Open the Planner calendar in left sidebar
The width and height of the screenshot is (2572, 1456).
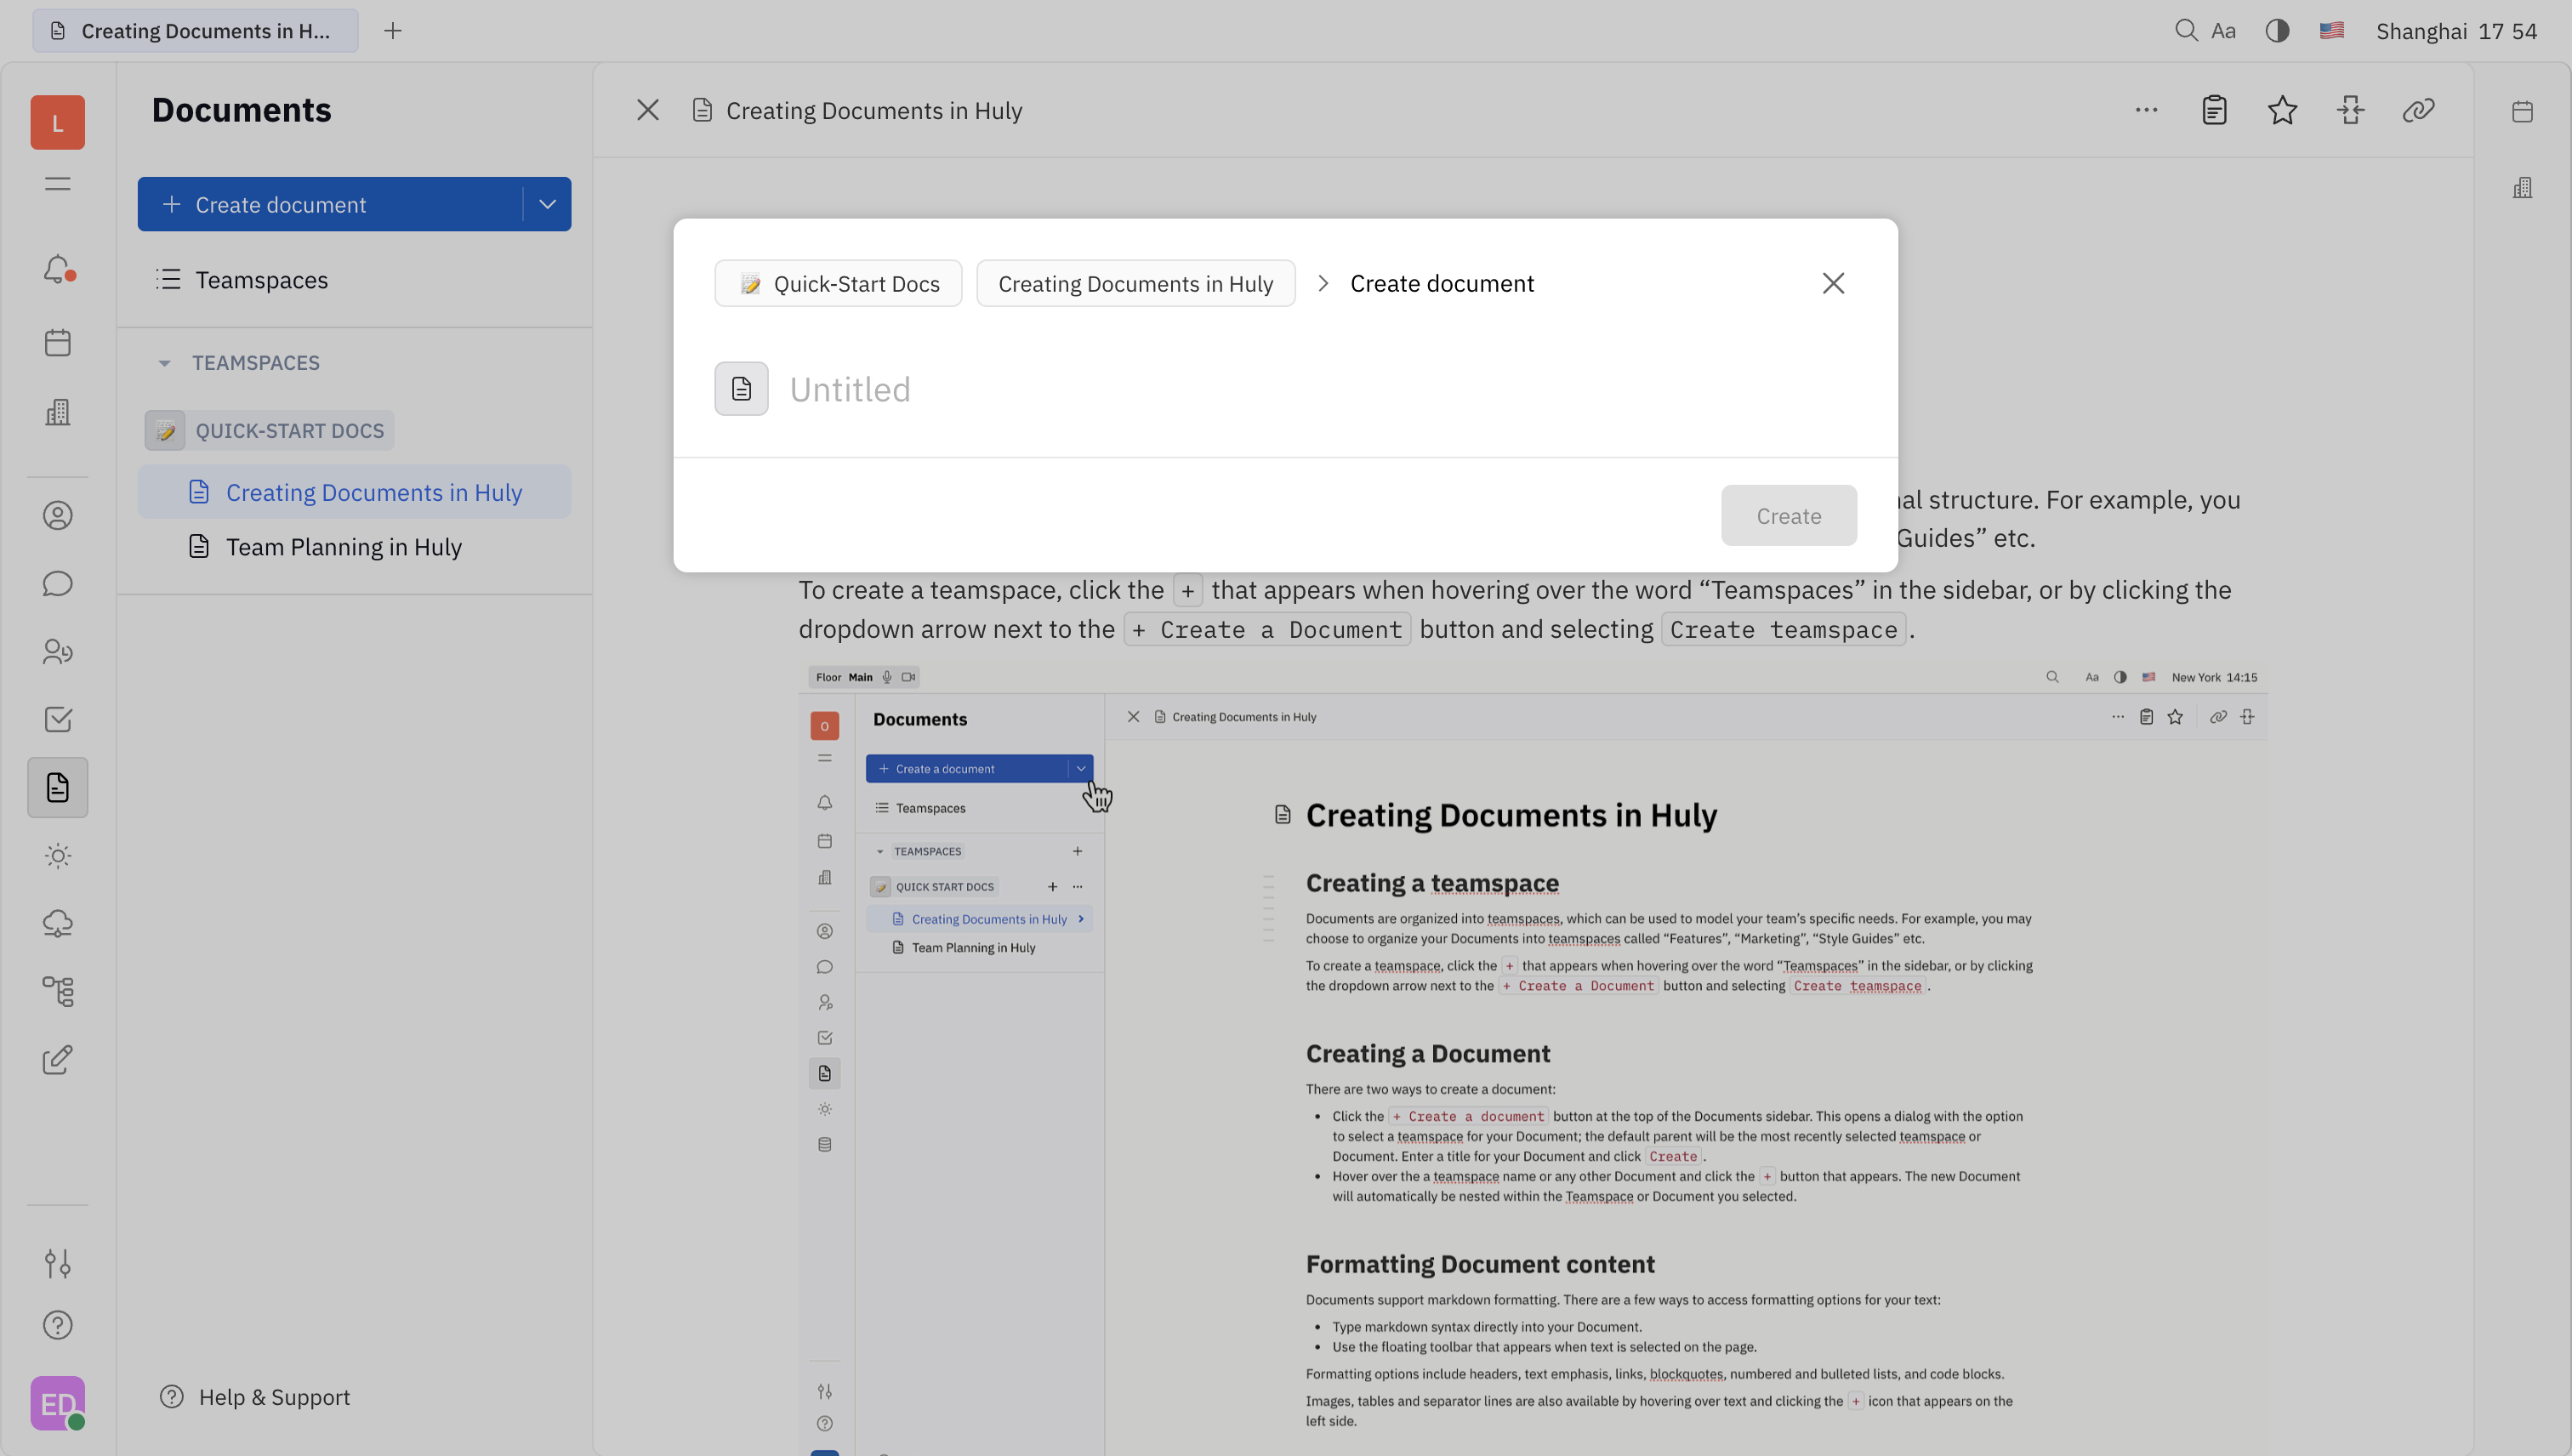coord(57,342)
